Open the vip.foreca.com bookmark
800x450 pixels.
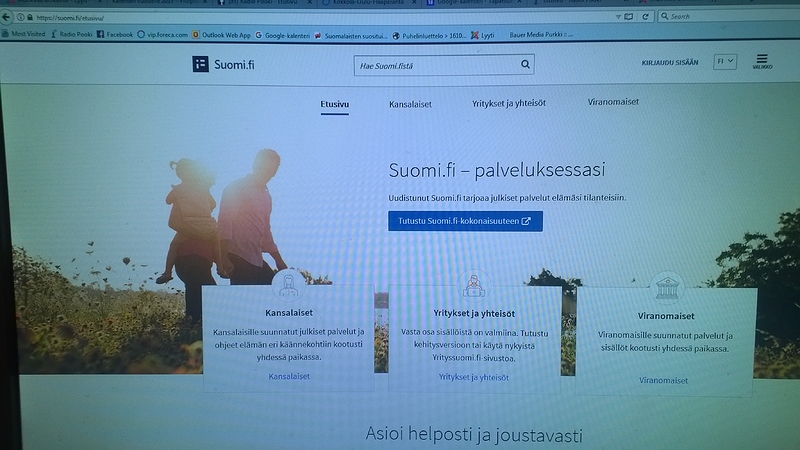pos(163,35)
